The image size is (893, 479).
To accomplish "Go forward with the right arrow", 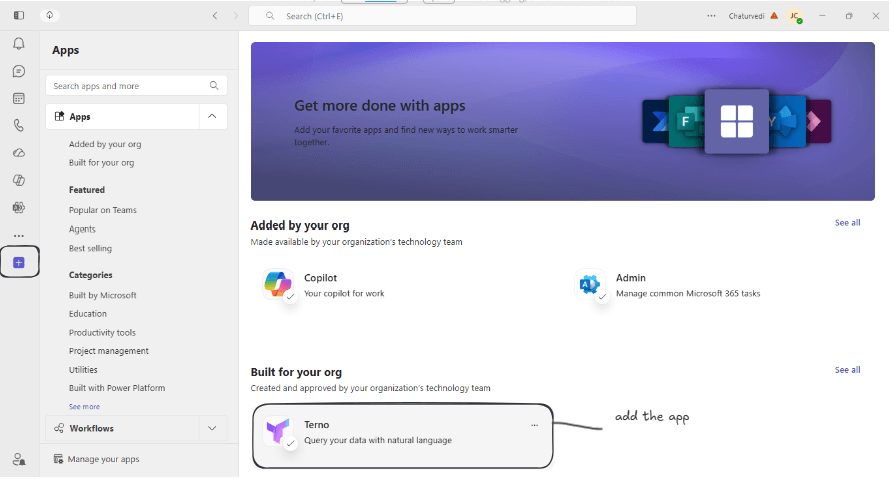I will 236,16.
